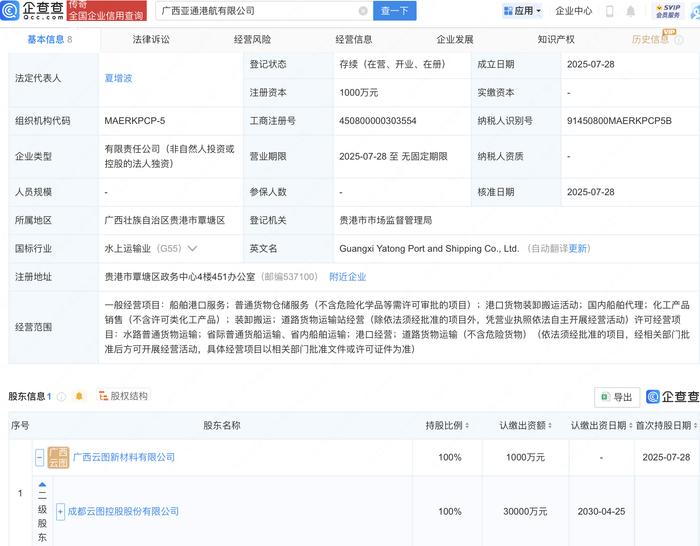
Task: Select 30000万元 subscribed capital cell
Action: pyautogui.click(x=525, y=512)
